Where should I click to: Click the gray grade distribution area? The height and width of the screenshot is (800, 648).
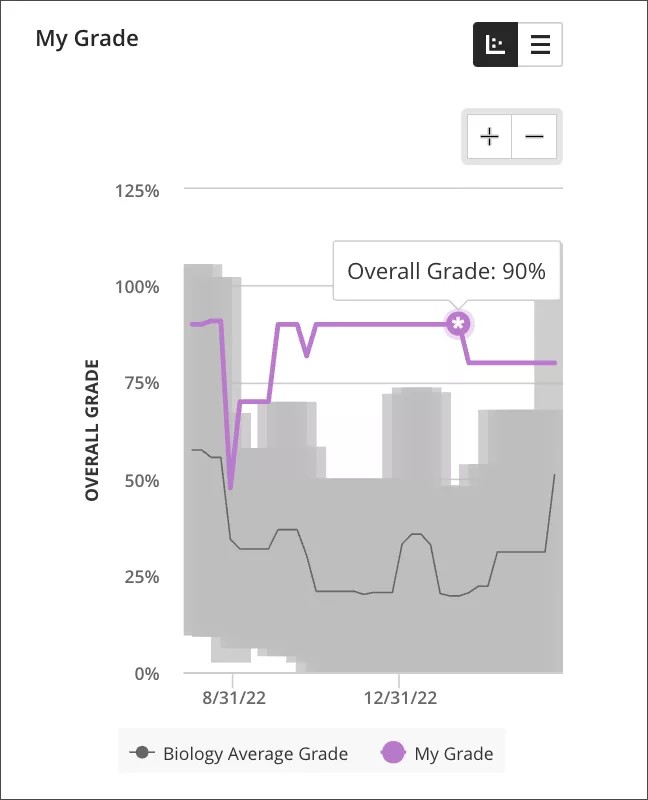(300, 620)
